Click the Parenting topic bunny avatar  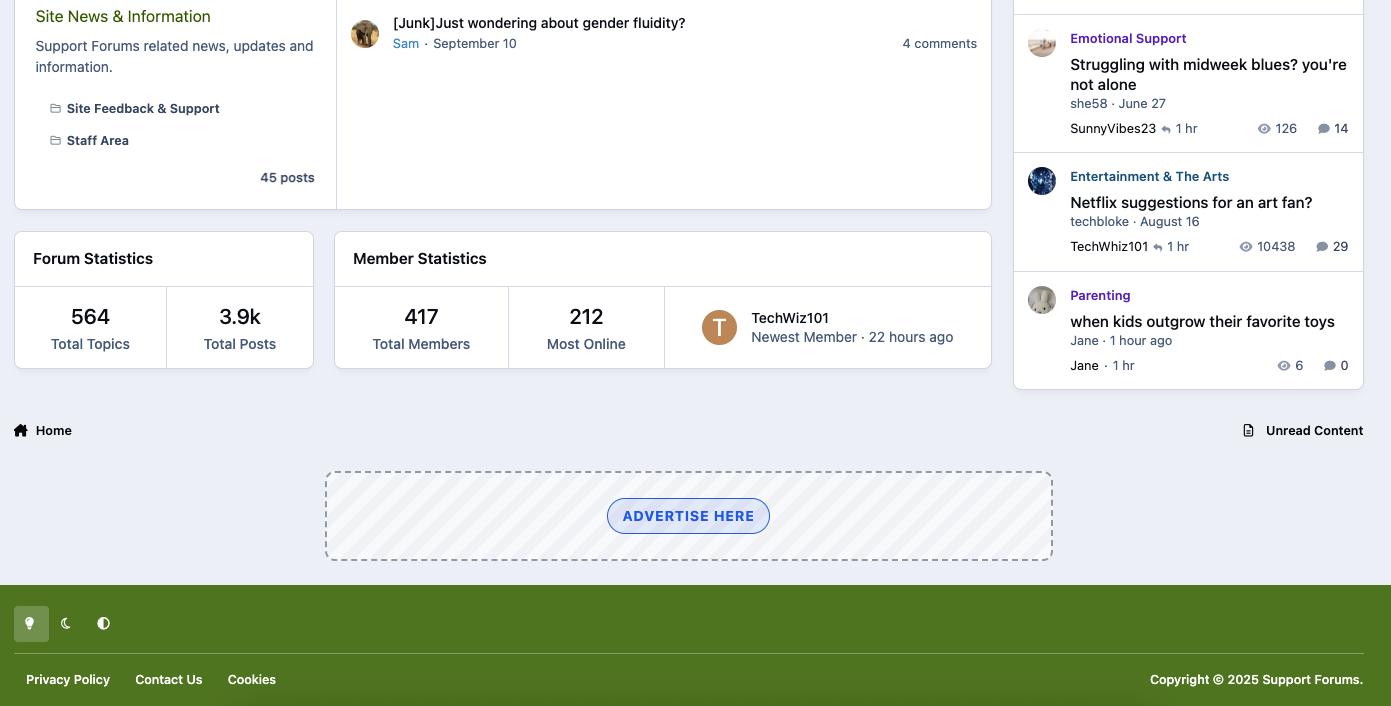point(1042,300)
